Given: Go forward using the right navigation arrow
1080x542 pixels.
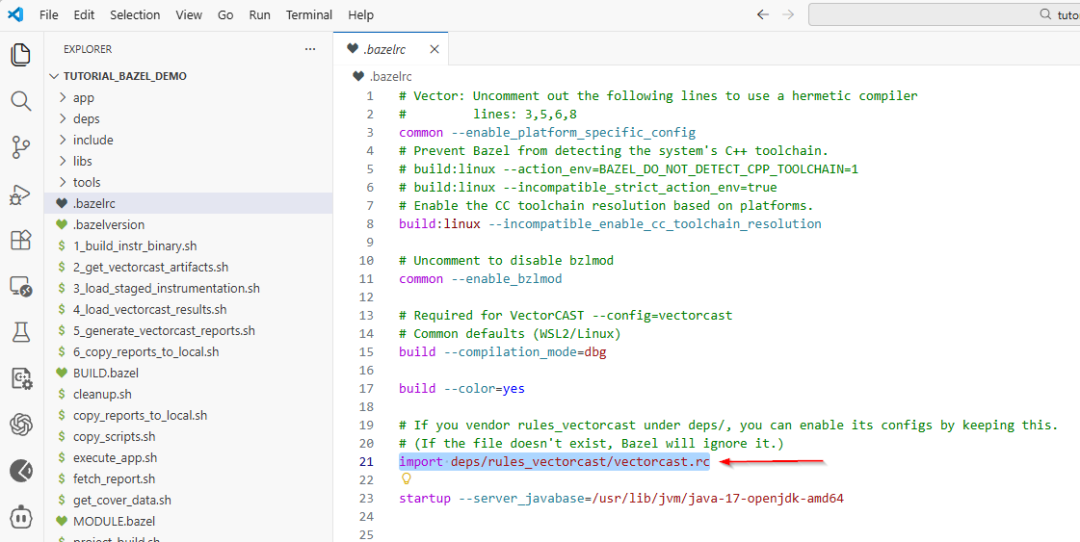Looking at the screenshot, I should pos(789,14).
